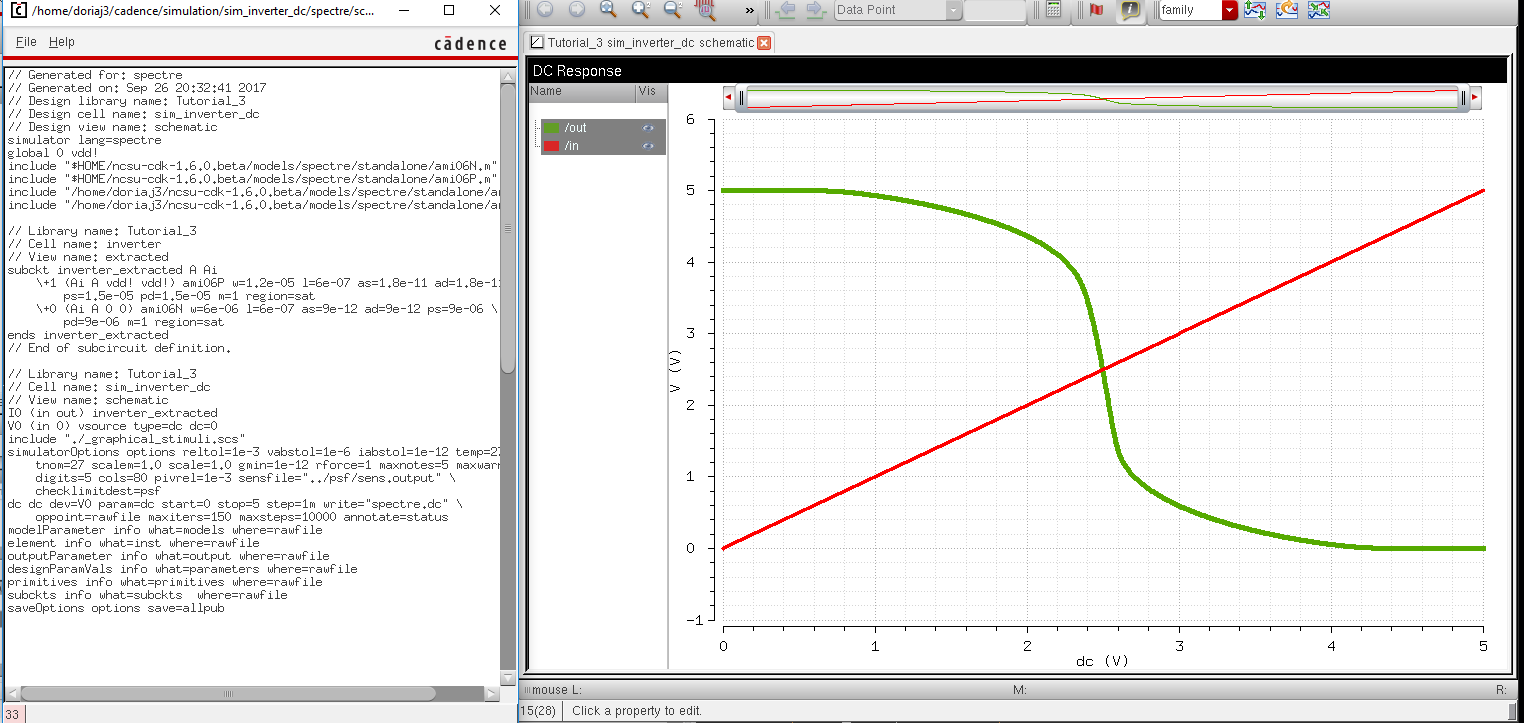Open the Help menu
This screenshot has height=723, width=1524.
pos(62,42)
